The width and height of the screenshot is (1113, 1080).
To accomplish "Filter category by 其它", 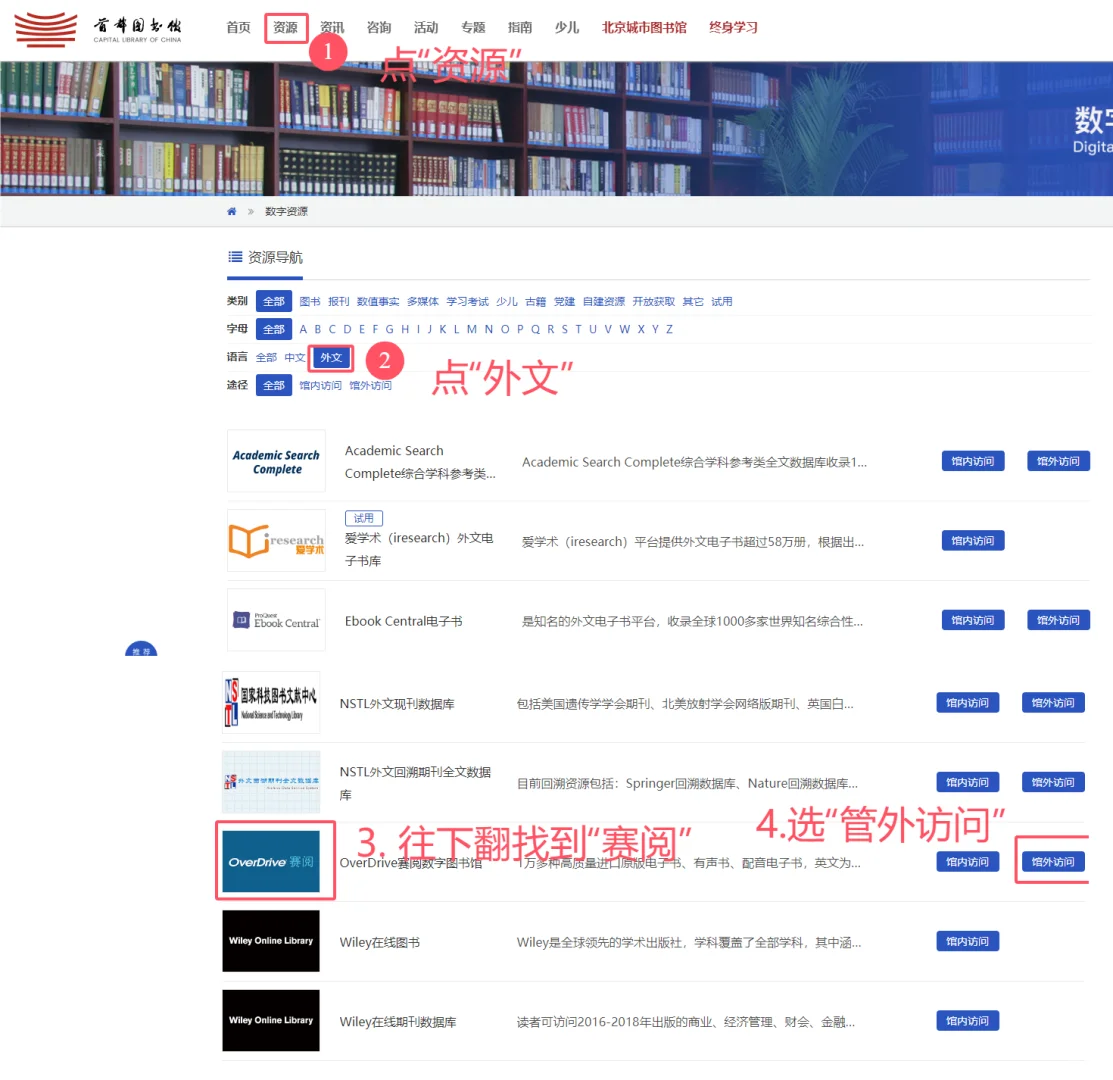I will click(x=693, y=302).
